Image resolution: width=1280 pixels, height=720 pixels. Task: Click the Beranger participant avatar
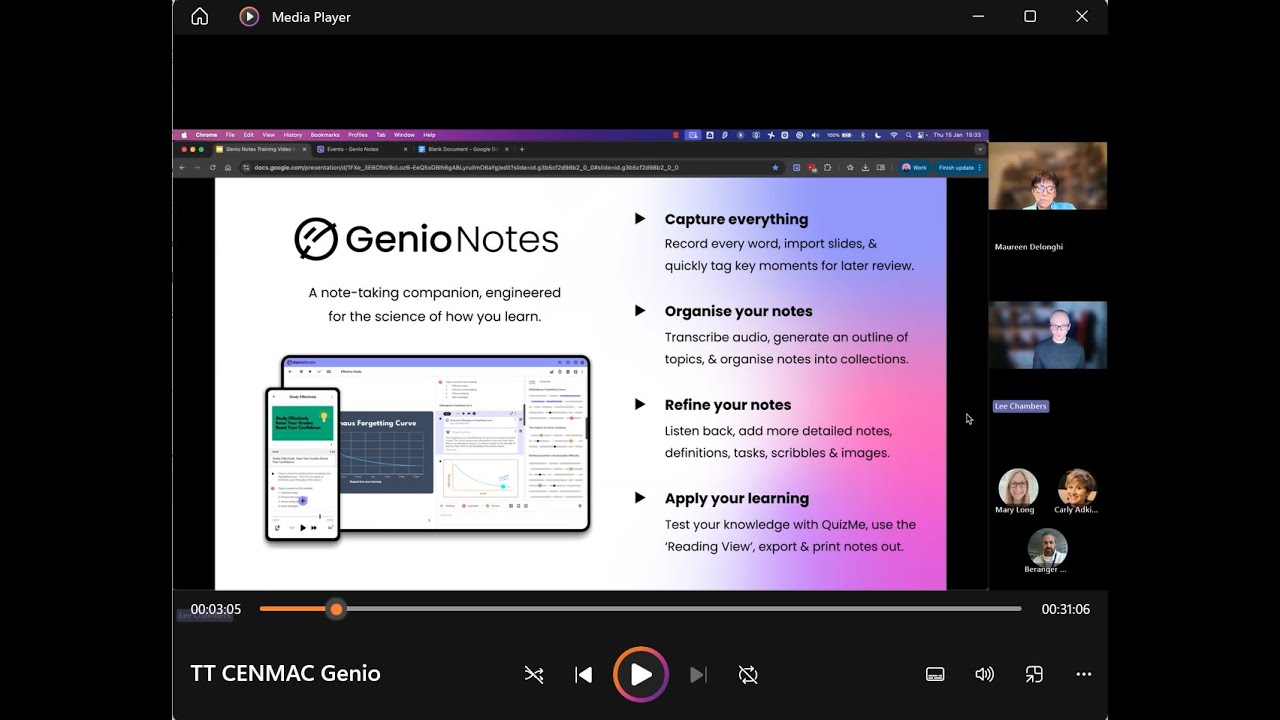pos(1048,547)
